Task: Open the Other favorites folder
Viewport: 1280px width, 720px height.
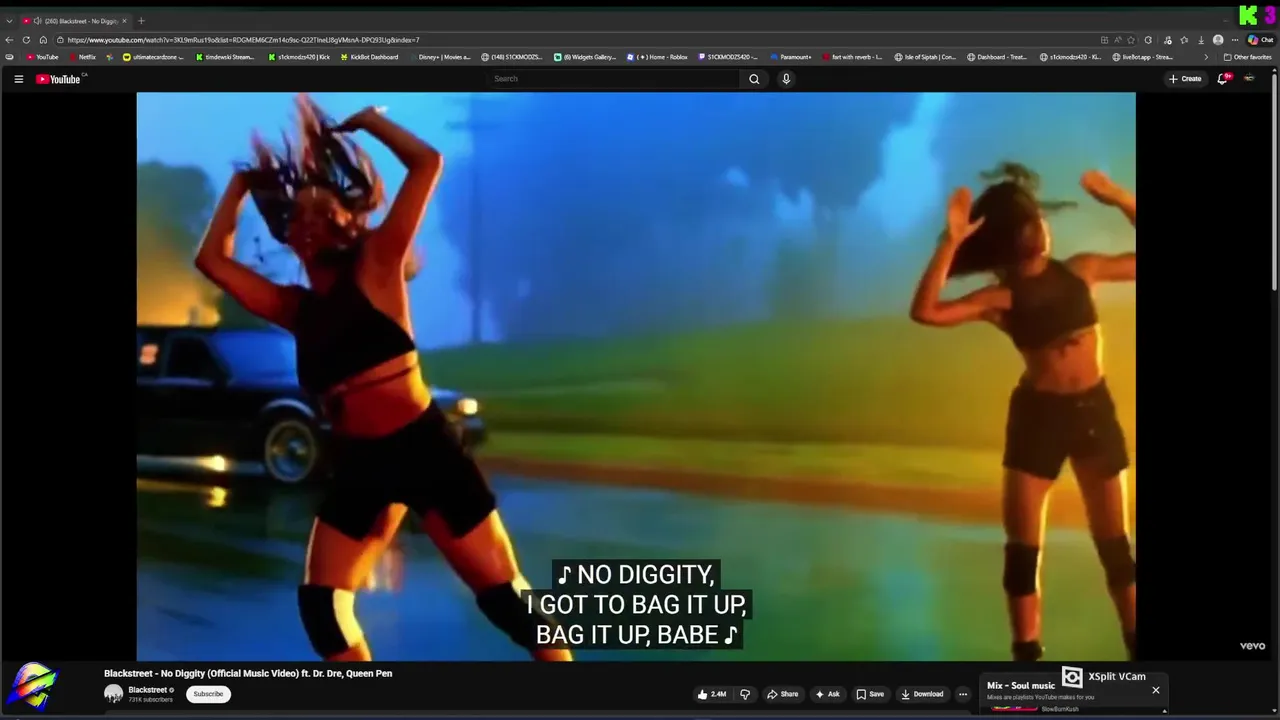Action: 1247,57
